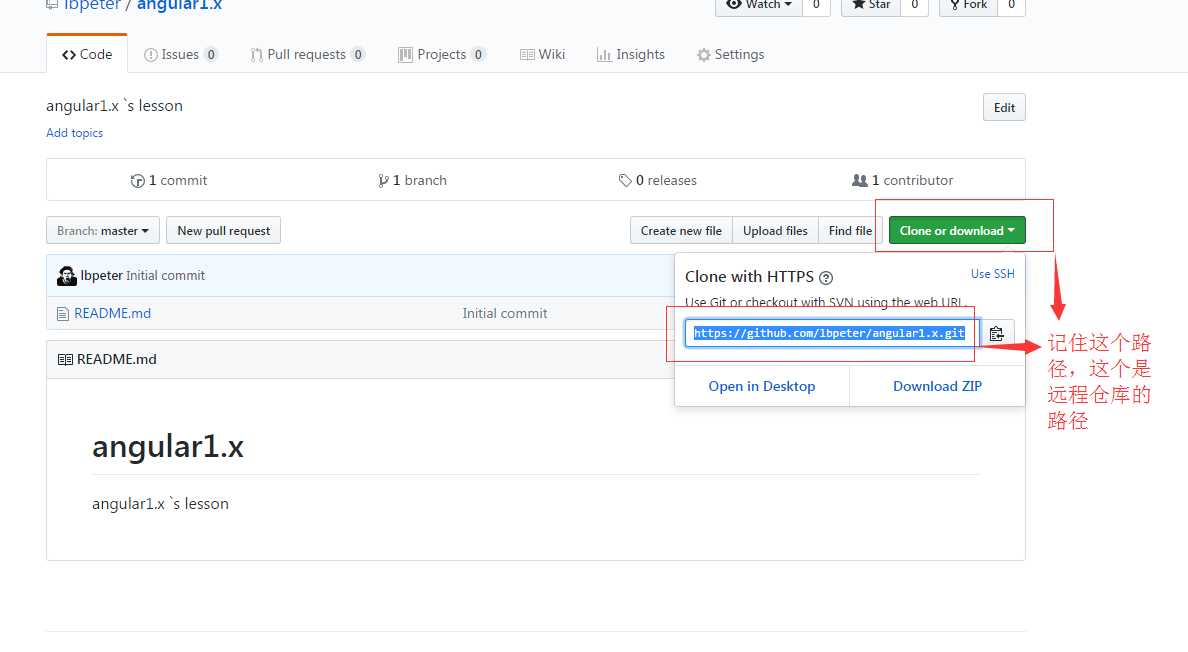Image resolution: width=1188 pixels, height=652 pixels.
Task: Click the Issues tab exclamation icon
Action: point(151,55)
